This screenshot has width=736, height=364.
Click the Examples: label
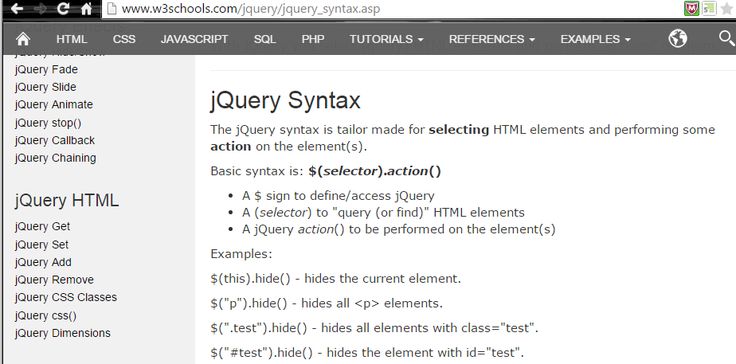pyautogui.click(x=241, y=254)
